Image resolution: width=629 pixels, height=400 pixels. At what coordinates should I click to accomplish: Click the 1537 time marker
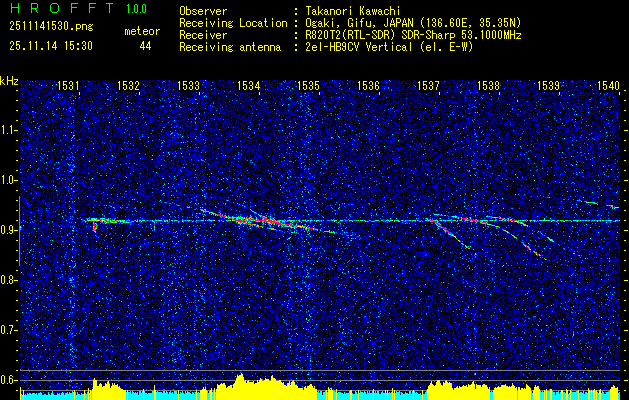pos(429,87)
